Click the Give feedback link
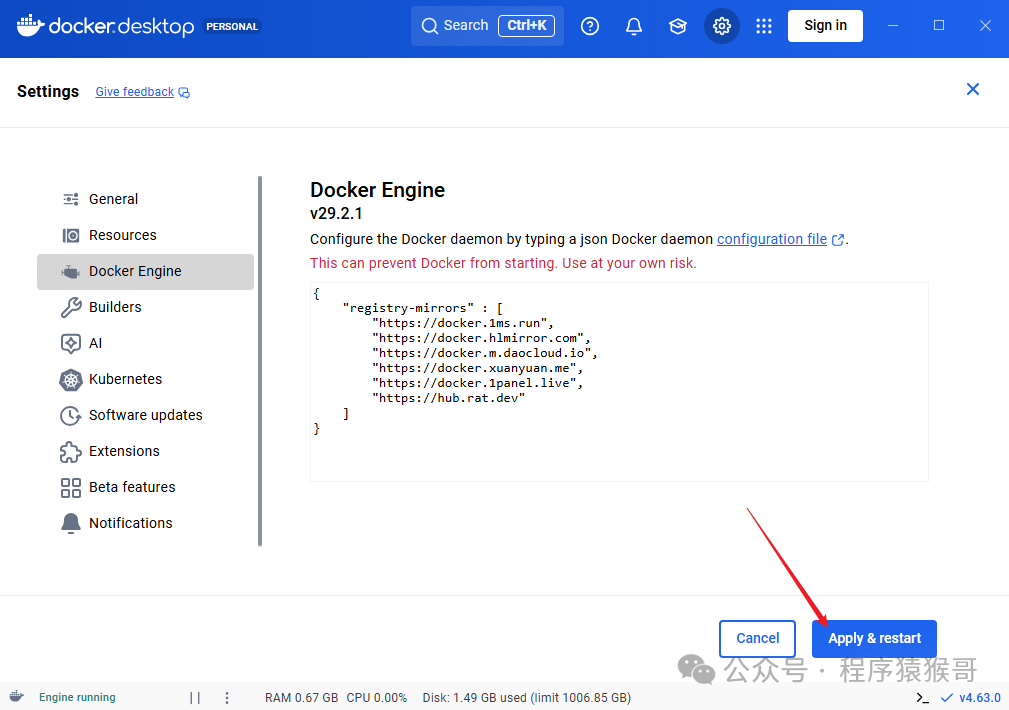The height and width of the screenshot is (710, 1009). [x=135, y=92]
